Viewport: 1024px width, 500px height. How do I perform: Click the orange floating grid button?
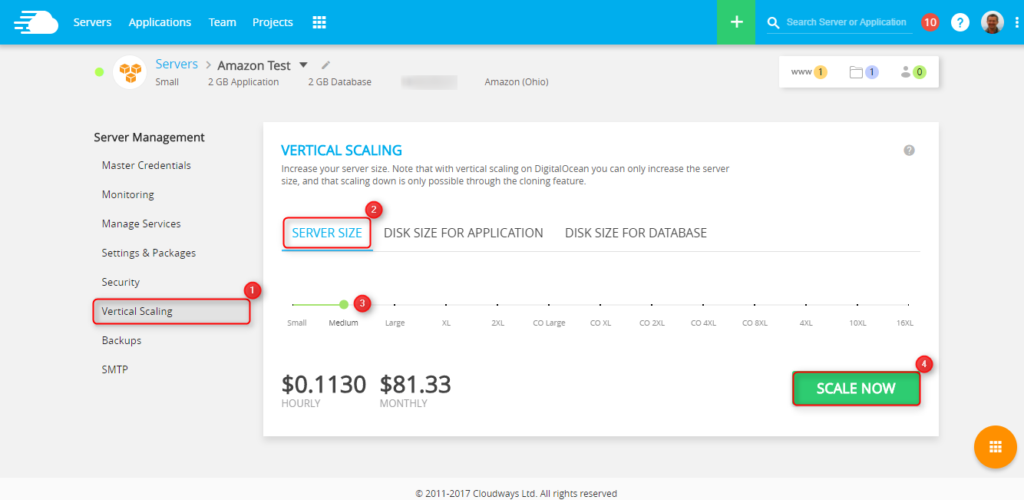(x=995, y=448)
